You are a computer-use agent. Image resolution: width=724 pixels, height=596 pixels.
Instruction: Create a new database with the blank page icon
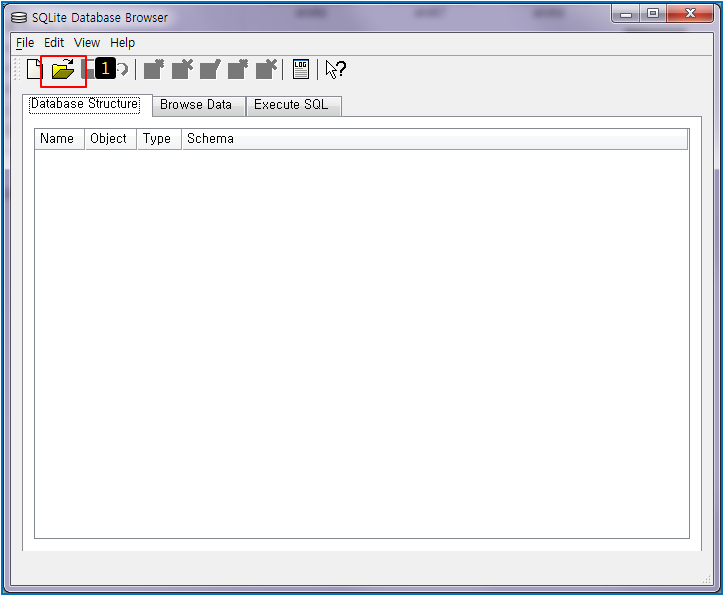[x=34, y=69]
